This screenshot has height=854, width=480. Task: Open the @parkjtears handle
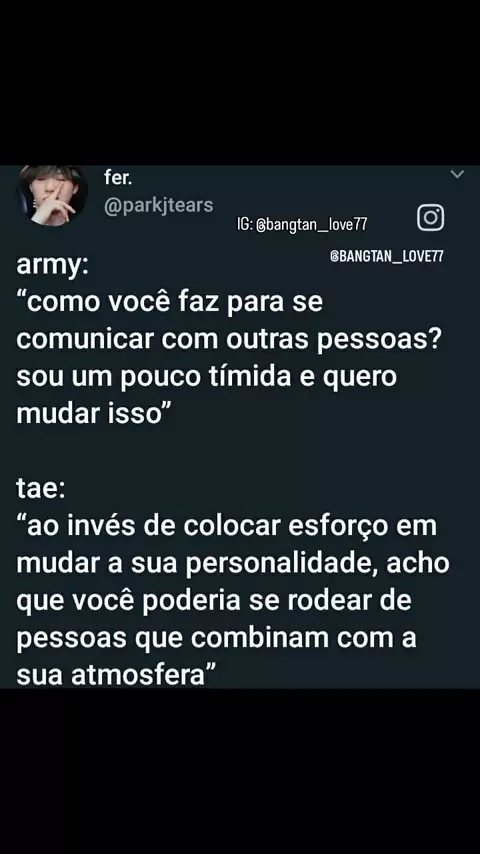[159, 205]
